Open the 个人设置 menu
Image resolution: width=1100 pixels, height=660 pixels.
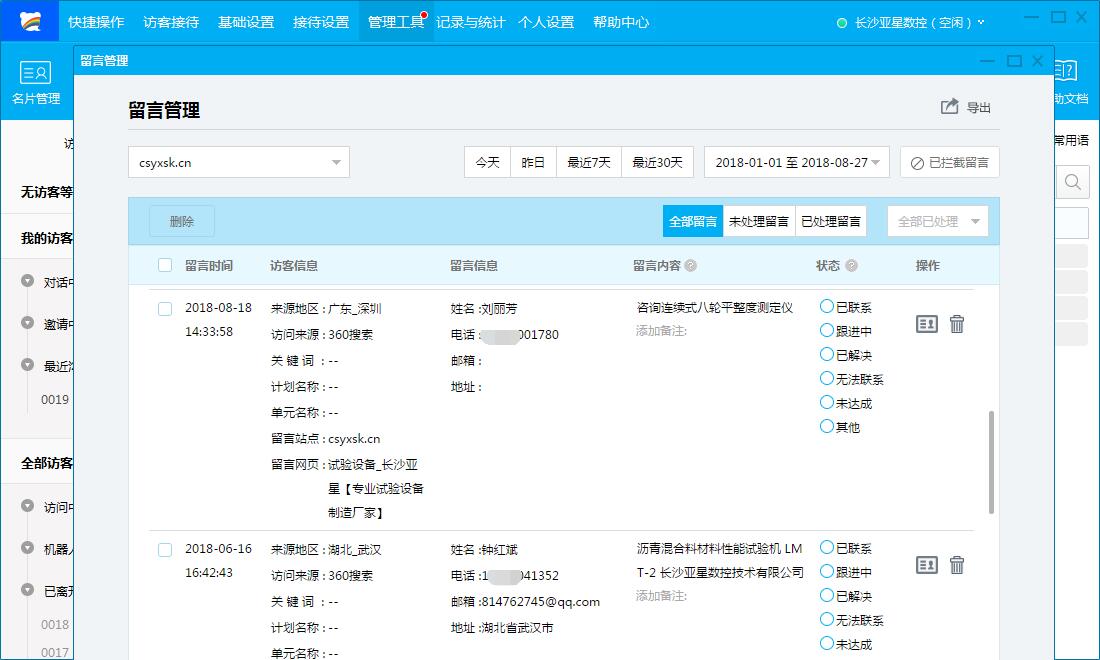tap(546, 22)
